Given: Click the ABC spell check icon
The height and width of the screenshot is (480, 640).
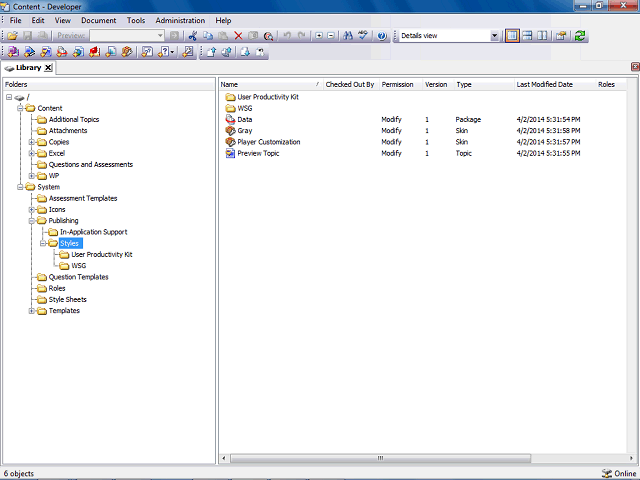Looking at the screenshot, I should [363, 36].
